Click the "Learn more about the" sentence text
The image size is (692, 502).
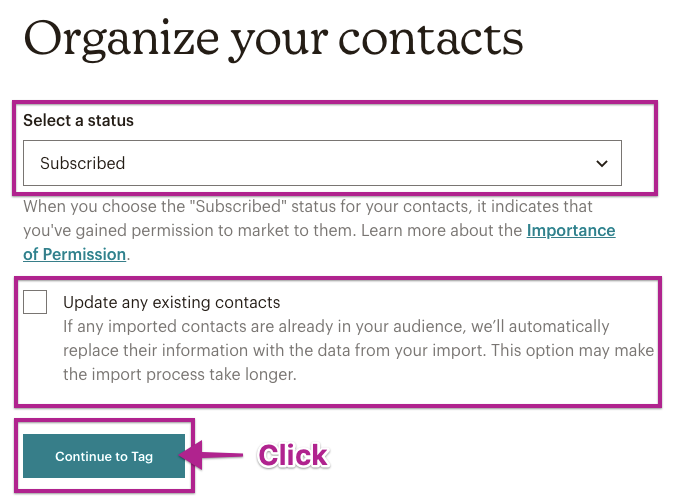pyautogui.click(x=442, y=230)
